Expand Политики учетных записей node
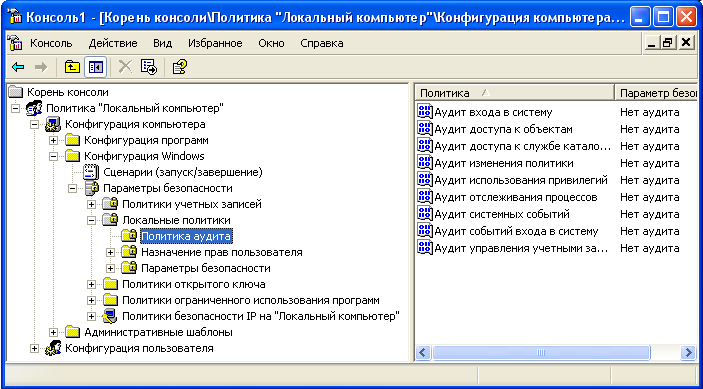Image resolution: width=703 pixels, height=389 pixels. click(x=91, y=204)
